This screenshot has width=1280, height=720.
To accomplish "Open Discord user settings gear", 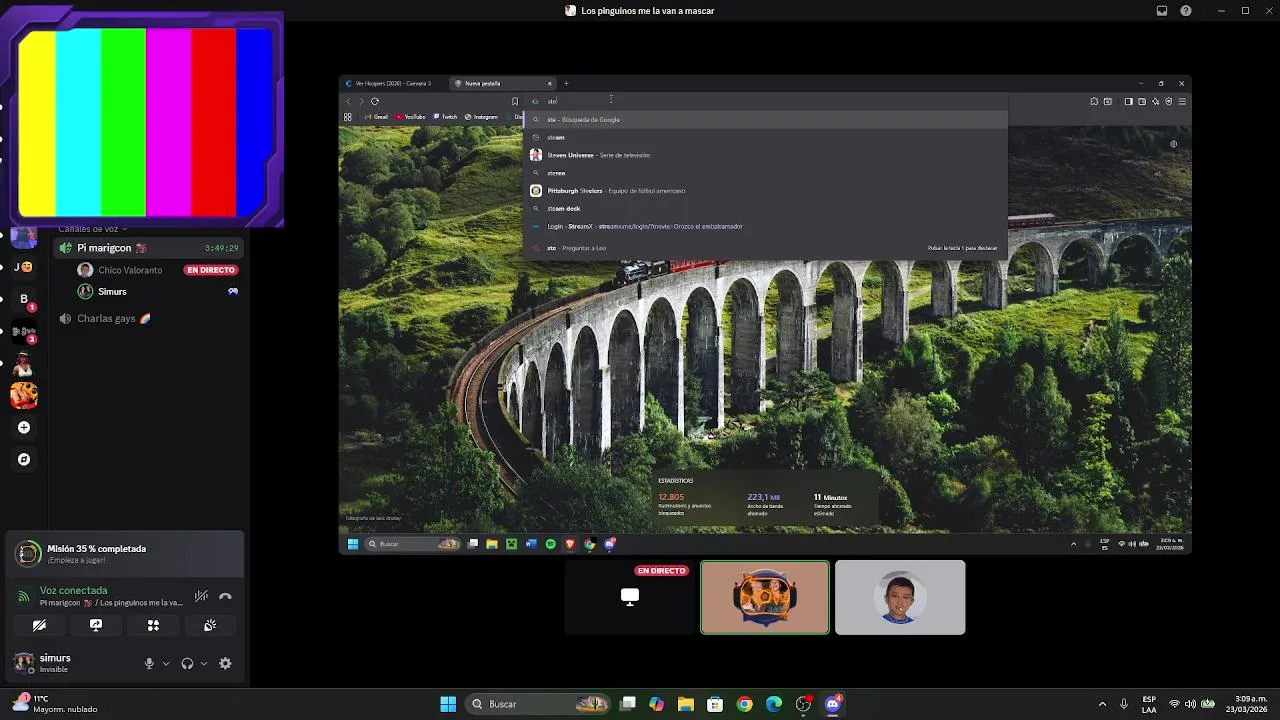I will click(x=225, y=663).
